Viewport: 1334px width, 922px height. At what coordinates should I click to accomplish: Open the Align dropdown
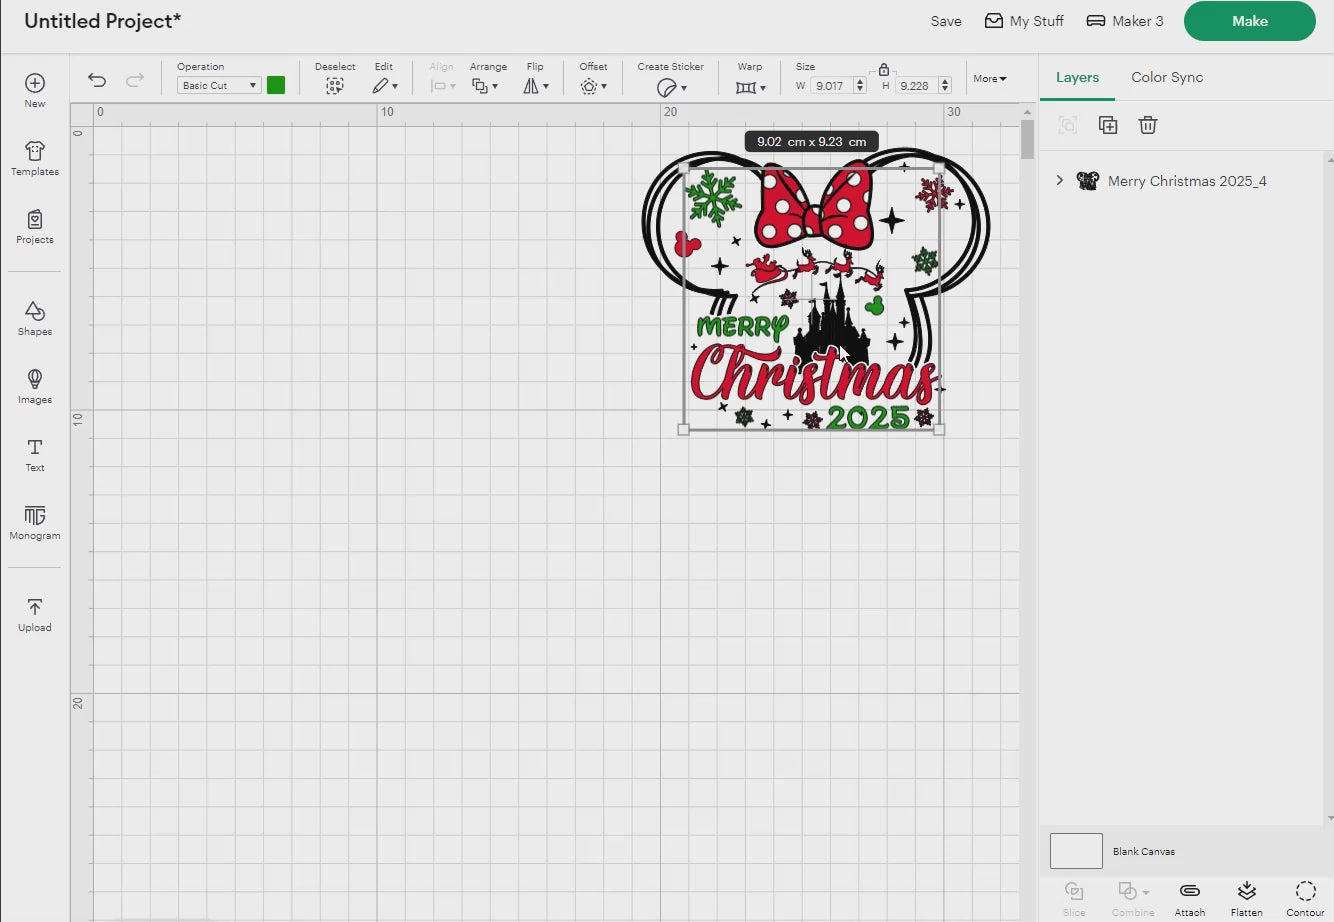point(442,86)
